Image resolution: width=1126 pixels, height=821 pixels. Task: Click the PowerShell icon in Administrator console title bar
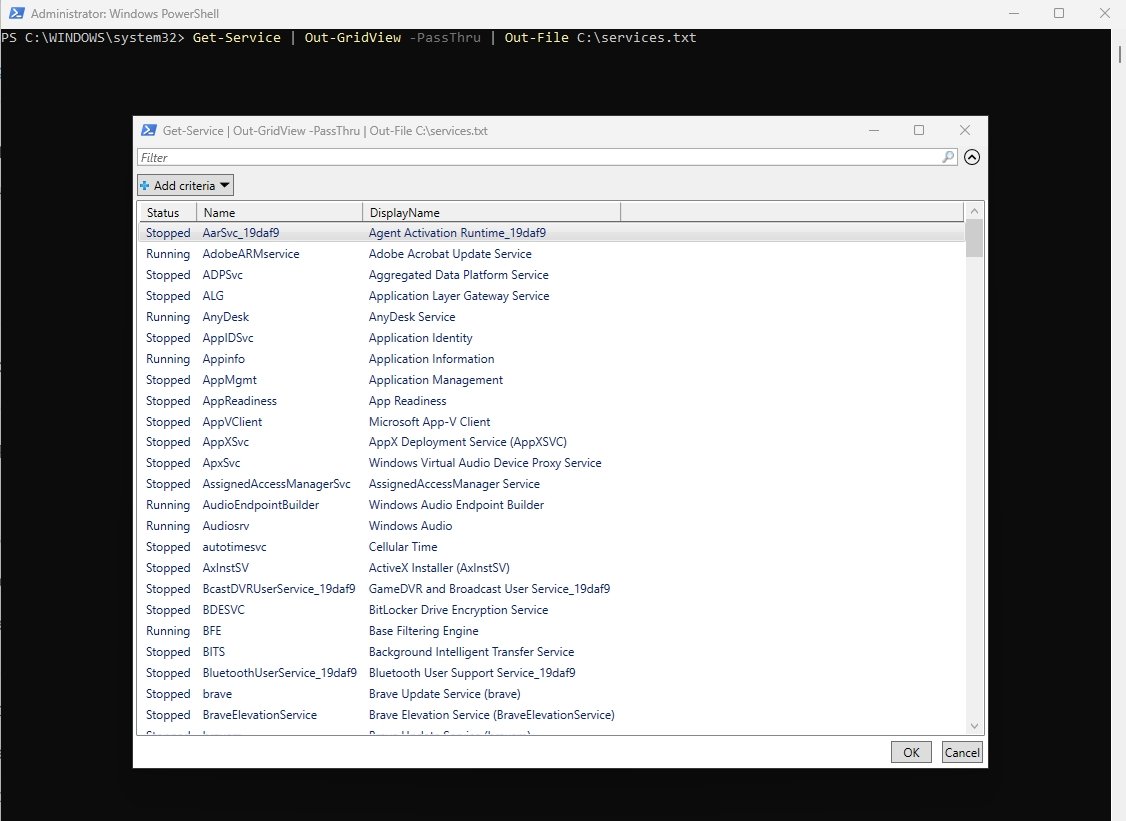16,13
